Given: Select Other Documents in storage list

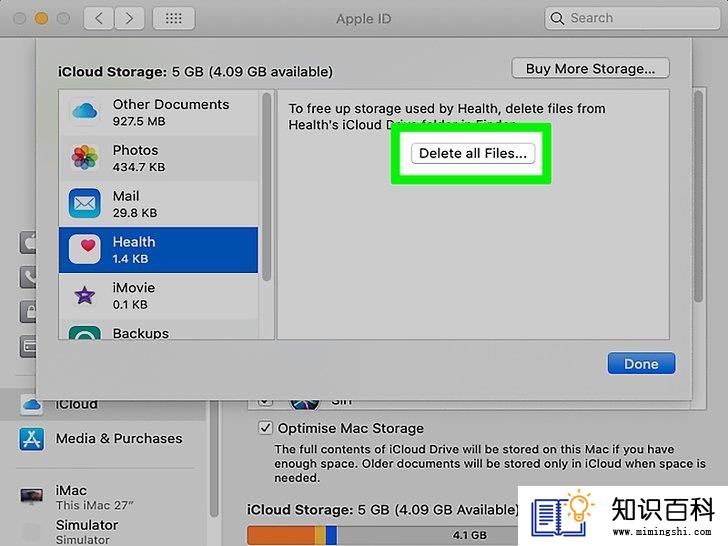Looking at the screenshot, I should pos(158,112).
